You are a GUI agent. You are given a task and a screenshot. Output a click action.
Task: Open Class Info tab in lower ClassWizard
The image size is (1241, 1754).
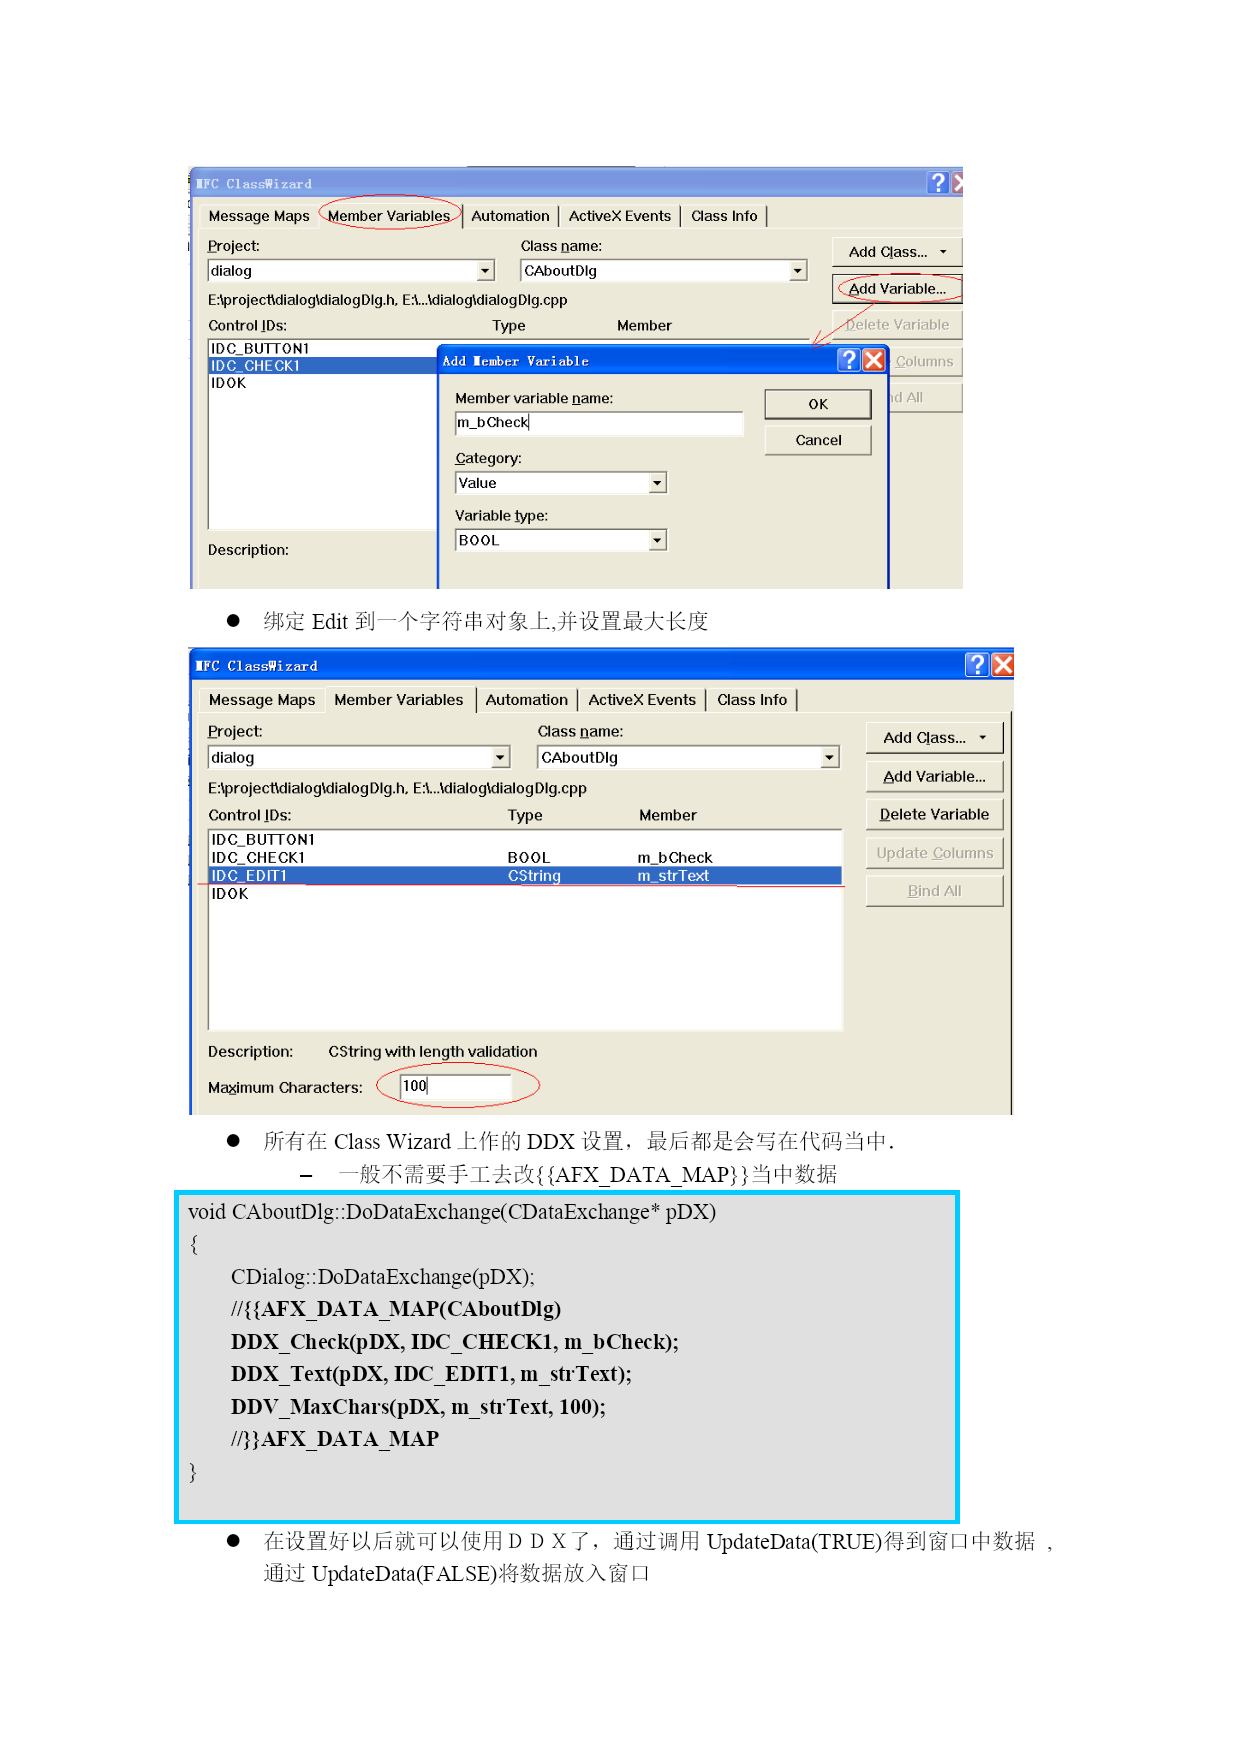point(752,700)
